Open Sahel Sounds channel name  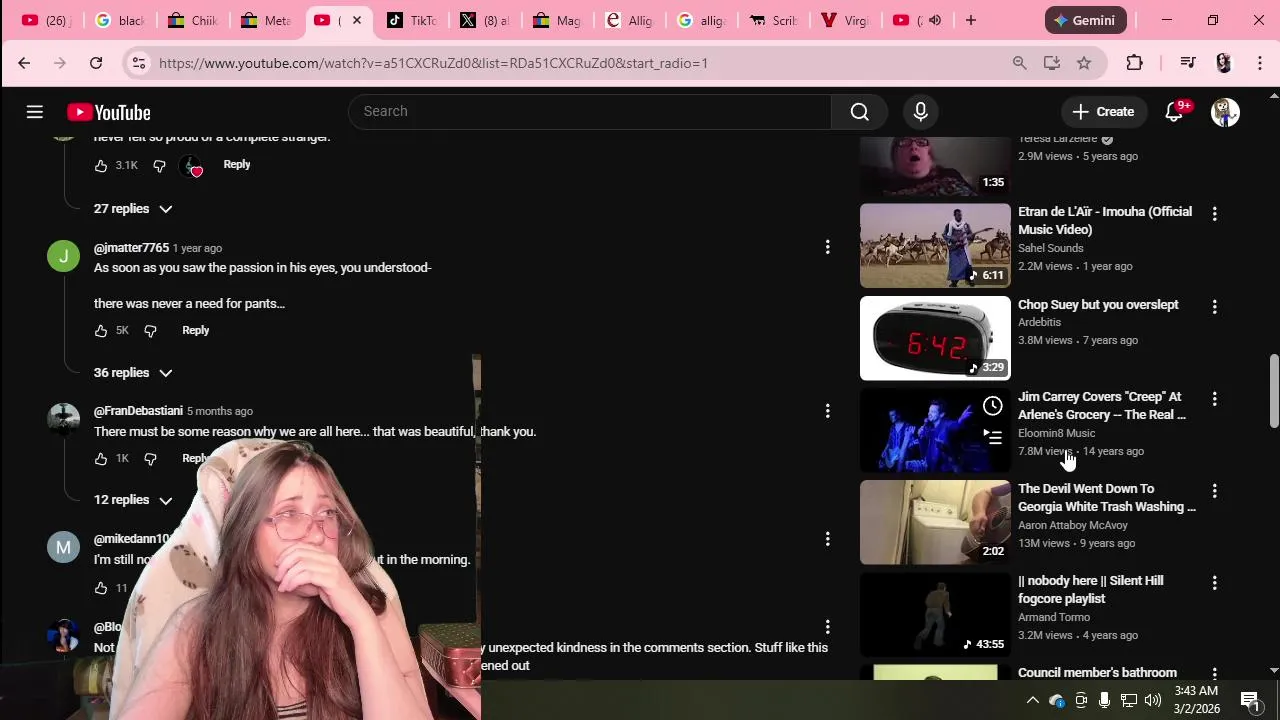click(x=1050, y=248)
